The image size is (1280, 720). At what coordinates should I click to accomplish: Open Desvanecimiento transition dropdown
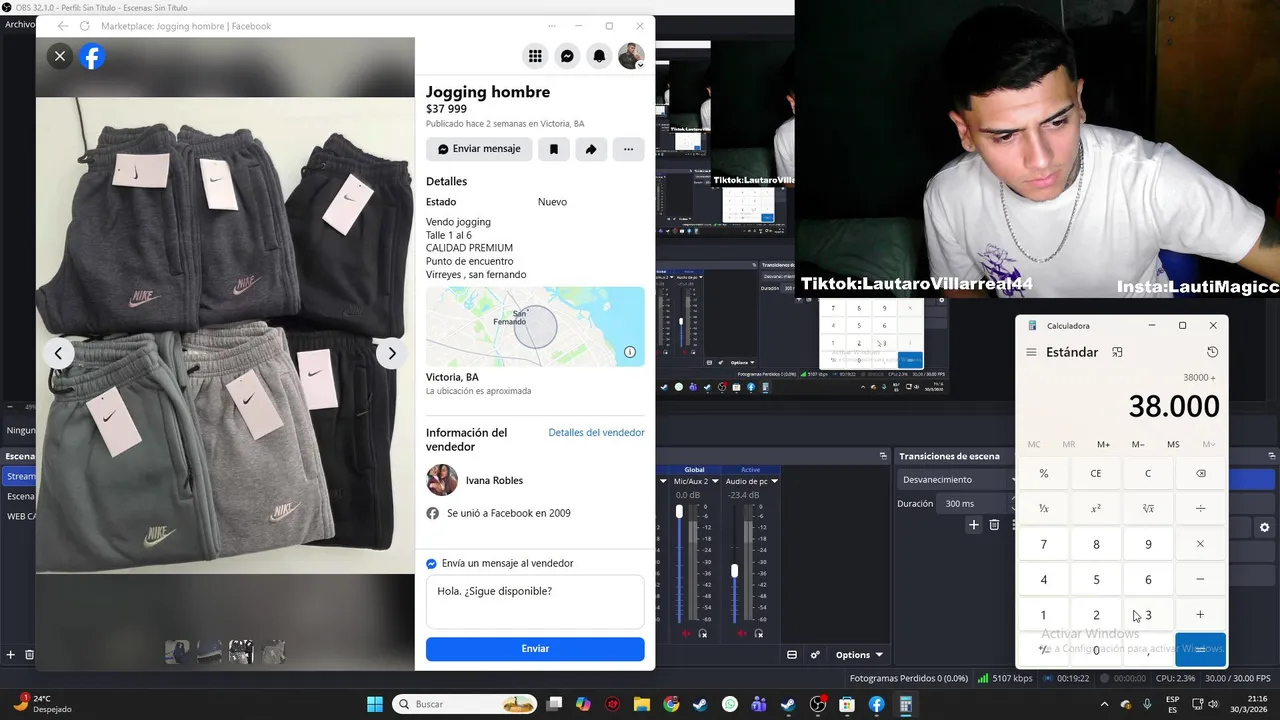tap(956, 479)
